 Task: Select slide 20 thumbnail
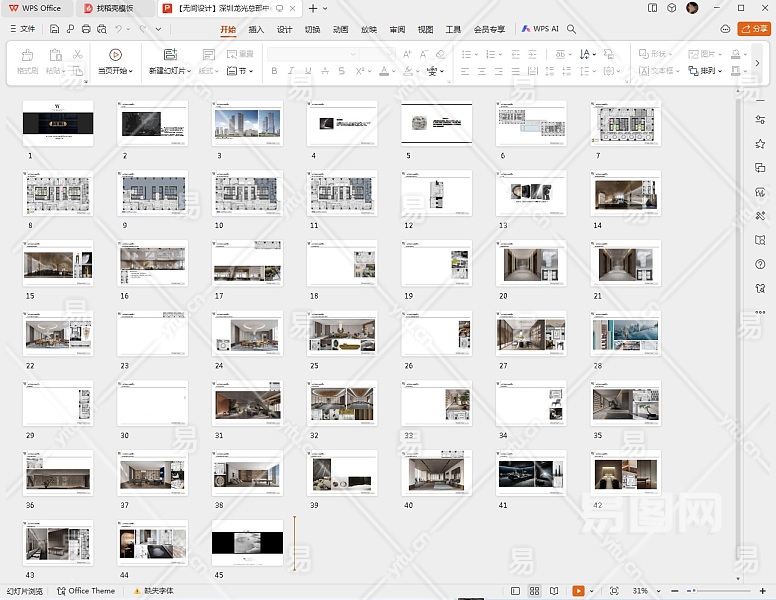pos(530,264)
